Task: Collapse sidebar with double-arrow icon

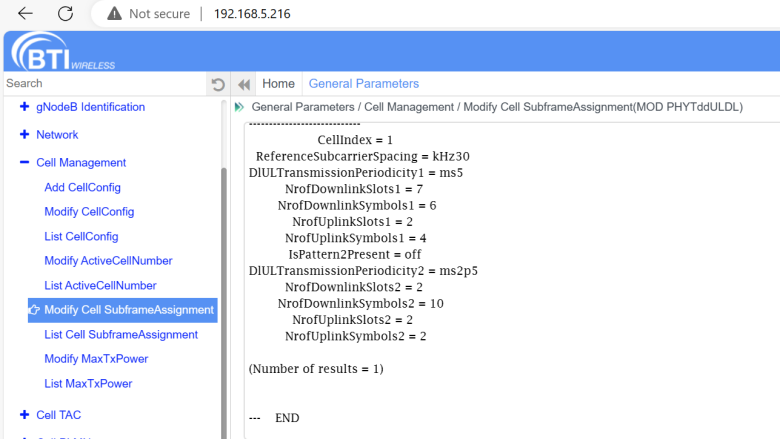Action: 243,84
